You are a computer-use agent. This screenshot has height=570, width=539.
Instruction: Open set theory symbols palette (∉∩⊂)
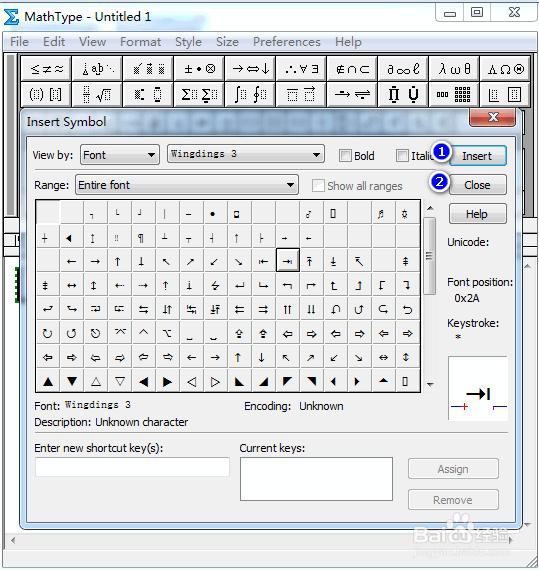(x=352, y=68)
